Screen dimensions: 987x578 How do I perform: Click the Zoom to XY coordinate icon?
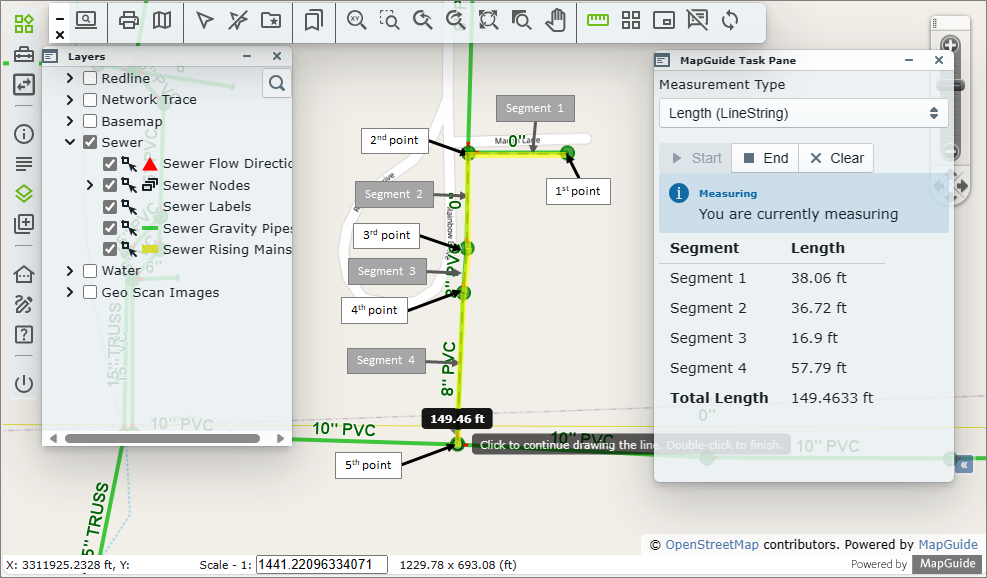click(356, 20)
